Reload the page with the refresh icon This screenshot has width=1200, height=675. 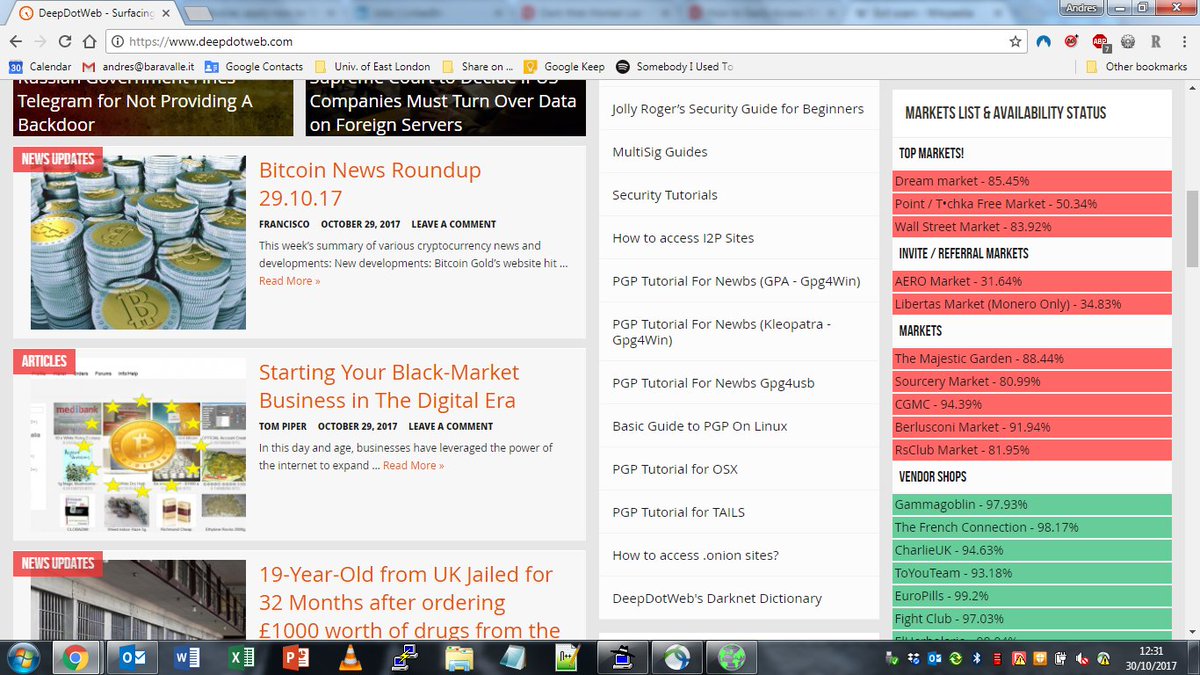pyautogui.click(x=65, y=42)
